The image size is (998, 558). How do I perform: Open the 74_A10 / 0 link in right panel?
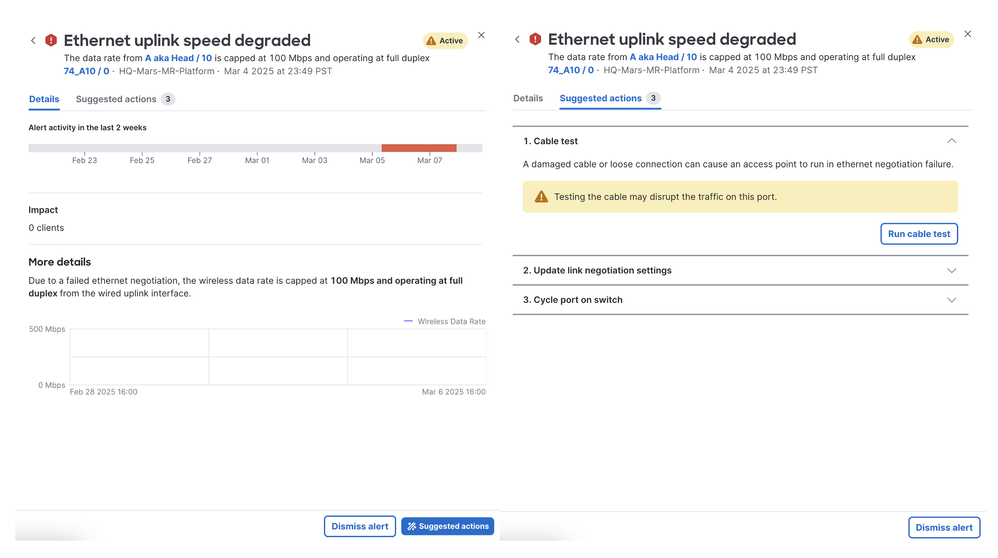pos(571,71)
